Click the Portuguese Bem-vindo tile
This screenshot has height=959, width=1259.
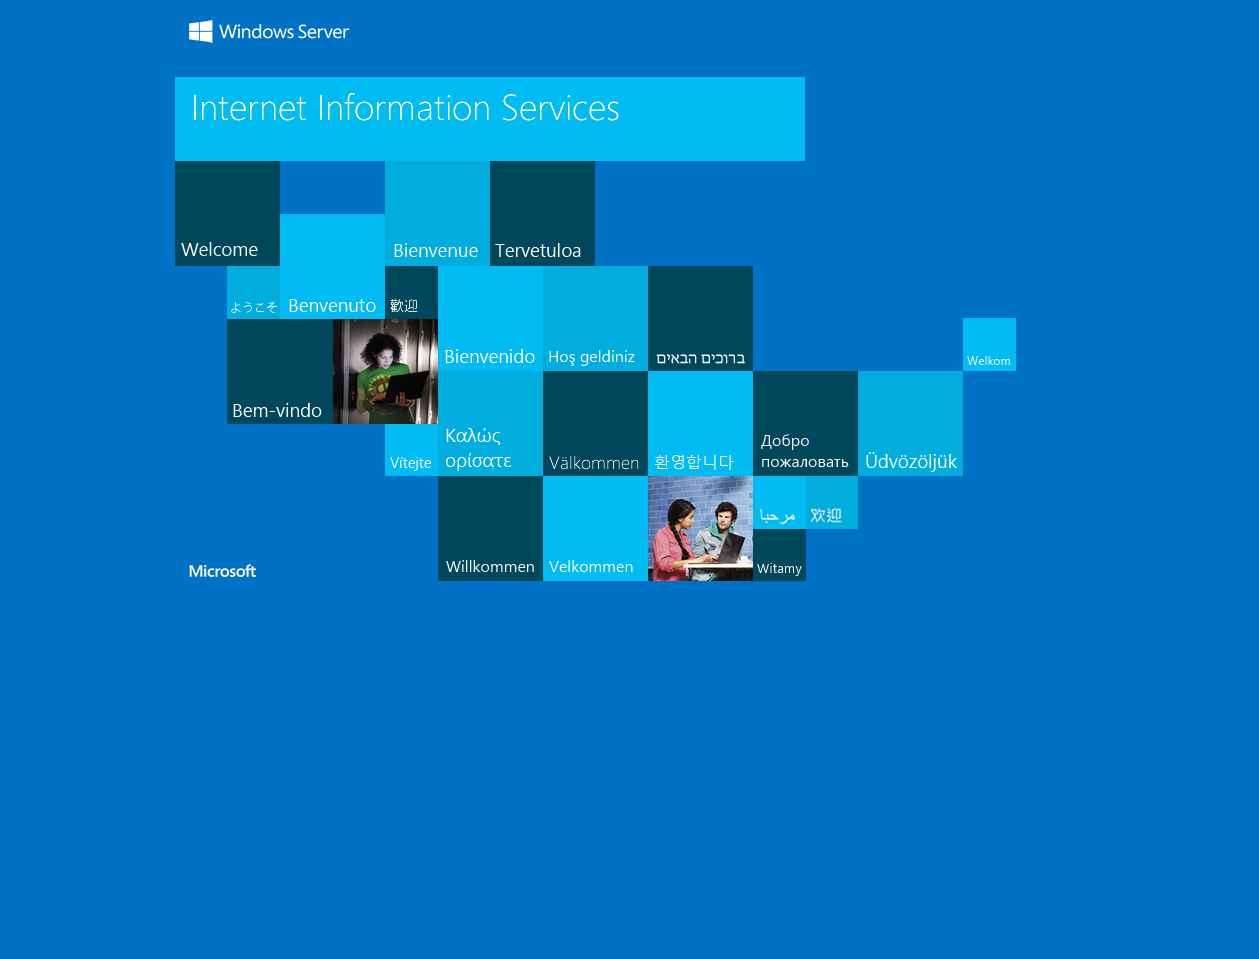pos(279,372)
